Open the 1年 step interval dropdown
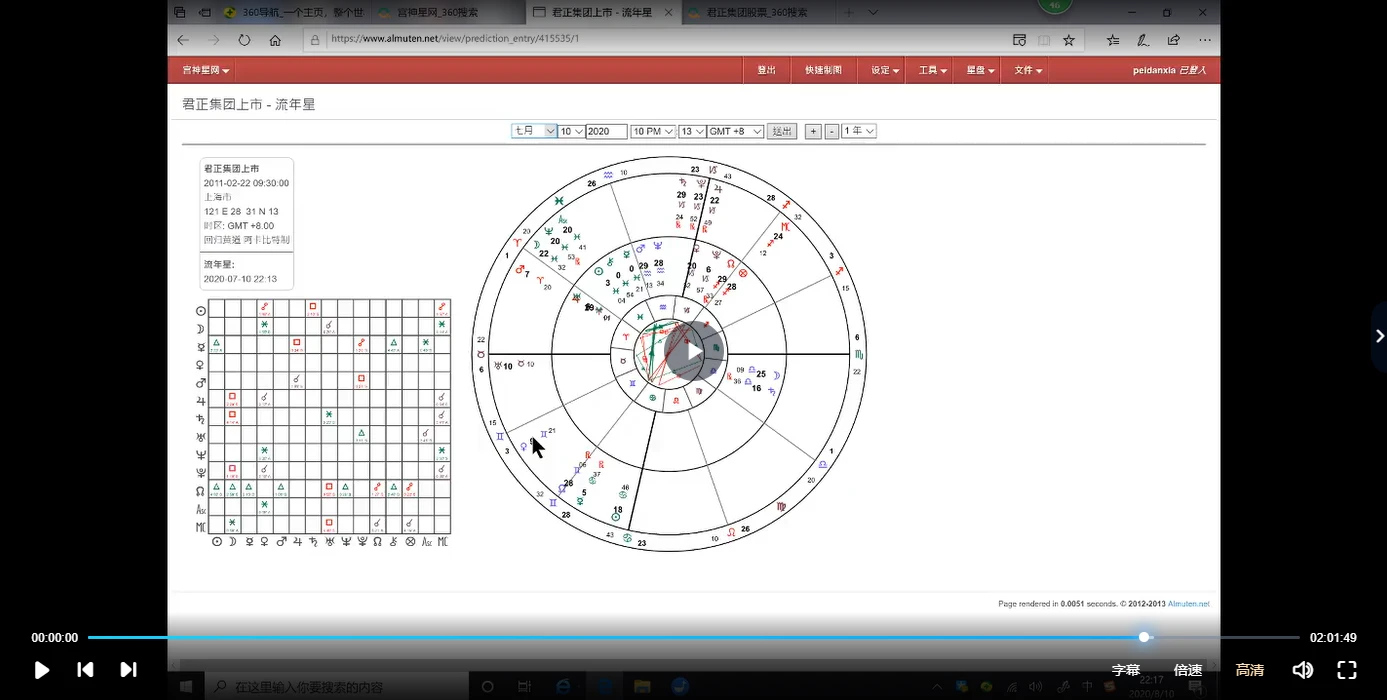This screenshot has width=1387, height=700. click(x=859, y=131)
